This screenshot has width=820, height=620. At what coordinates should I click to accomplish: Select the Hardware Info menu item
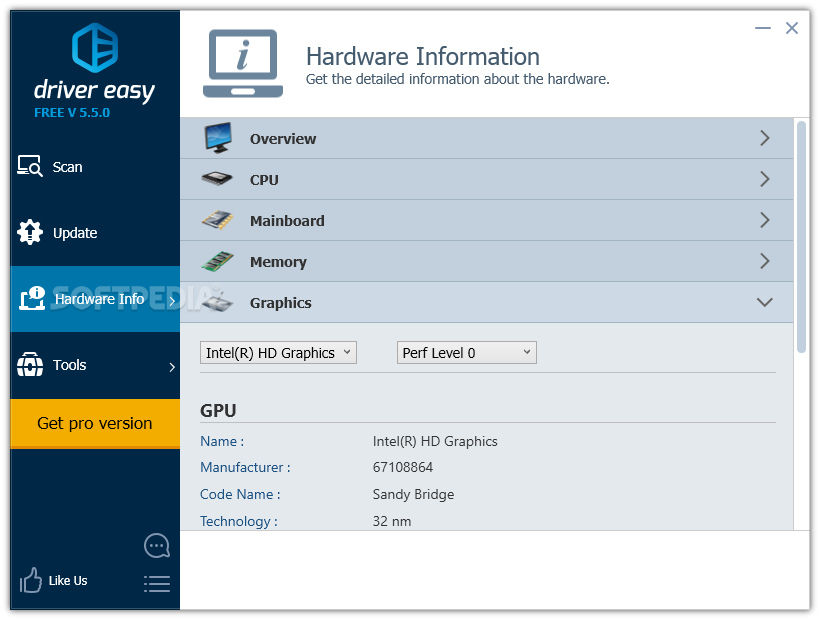[95, 299]
